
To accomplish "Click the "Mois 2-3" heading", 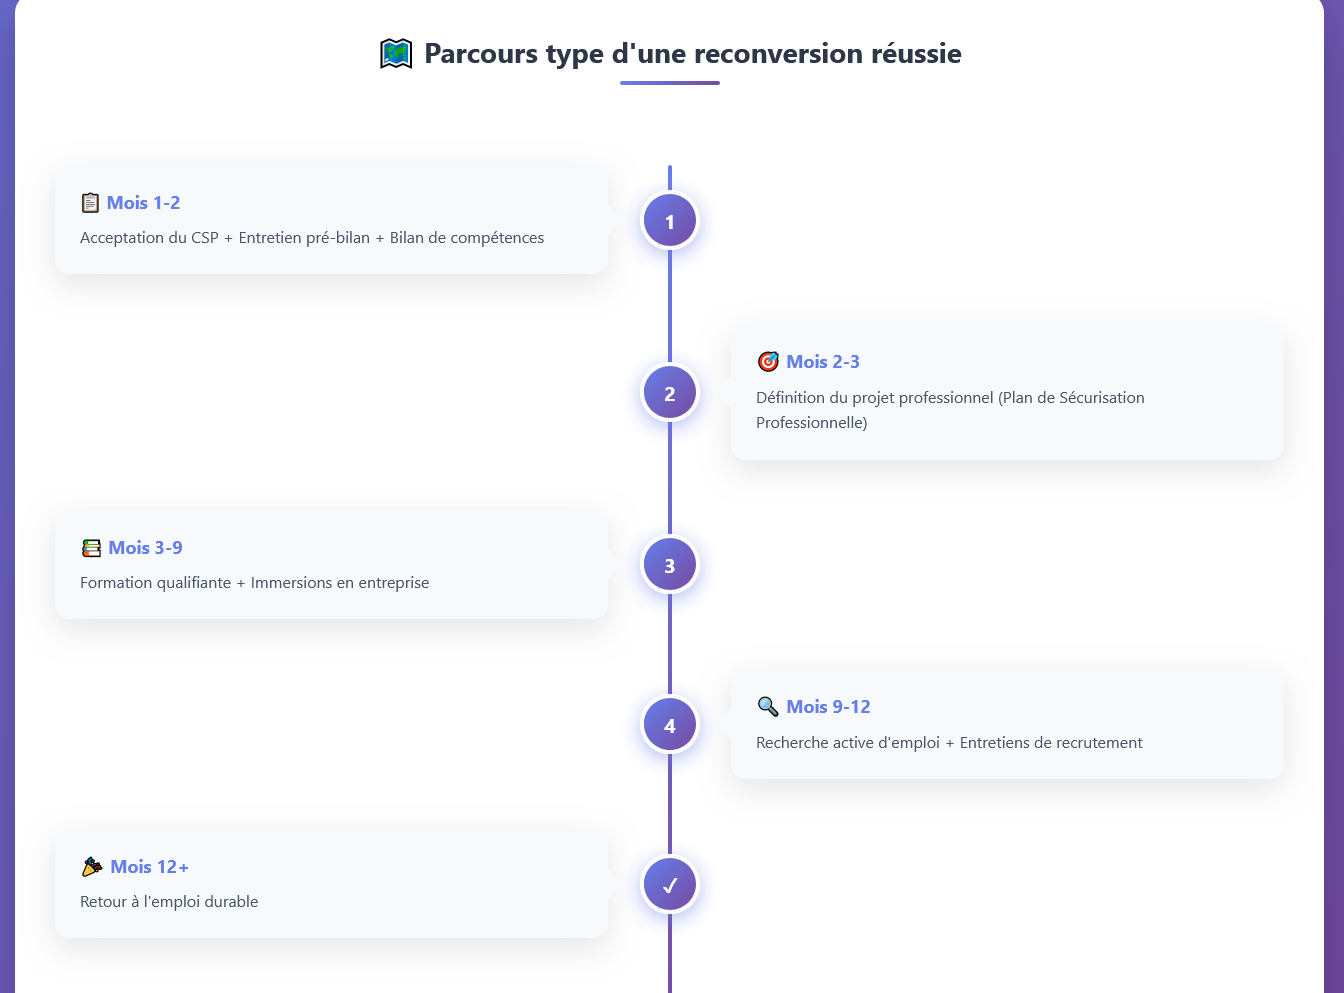I will coord(823,362).
